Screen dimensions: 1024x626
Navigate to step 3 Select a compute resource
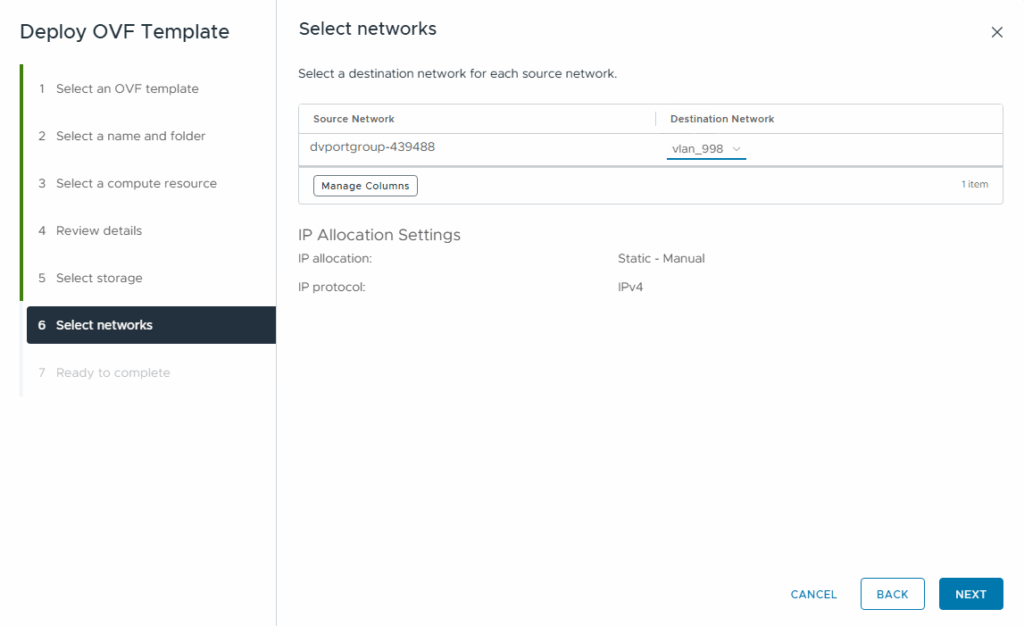point(136,184)
